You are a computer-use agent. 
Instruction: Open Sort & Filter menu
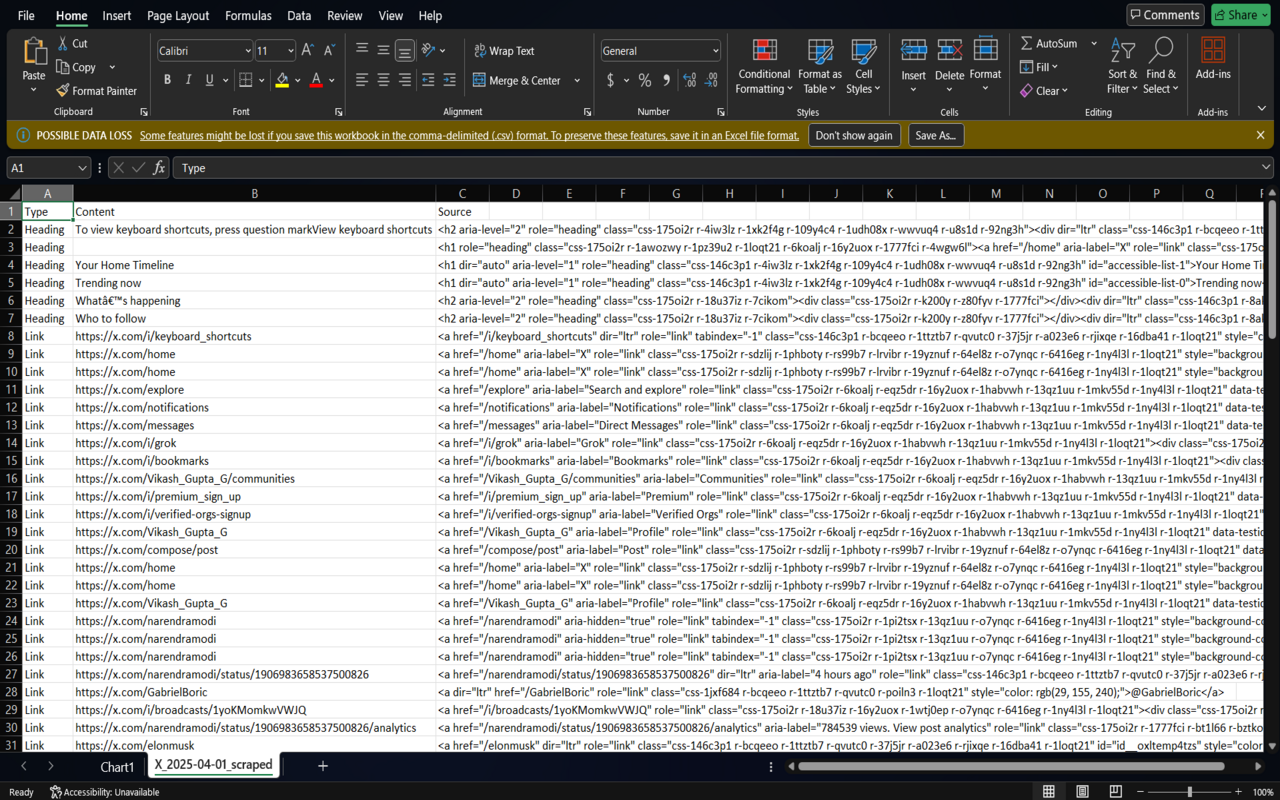point(1123,67)
